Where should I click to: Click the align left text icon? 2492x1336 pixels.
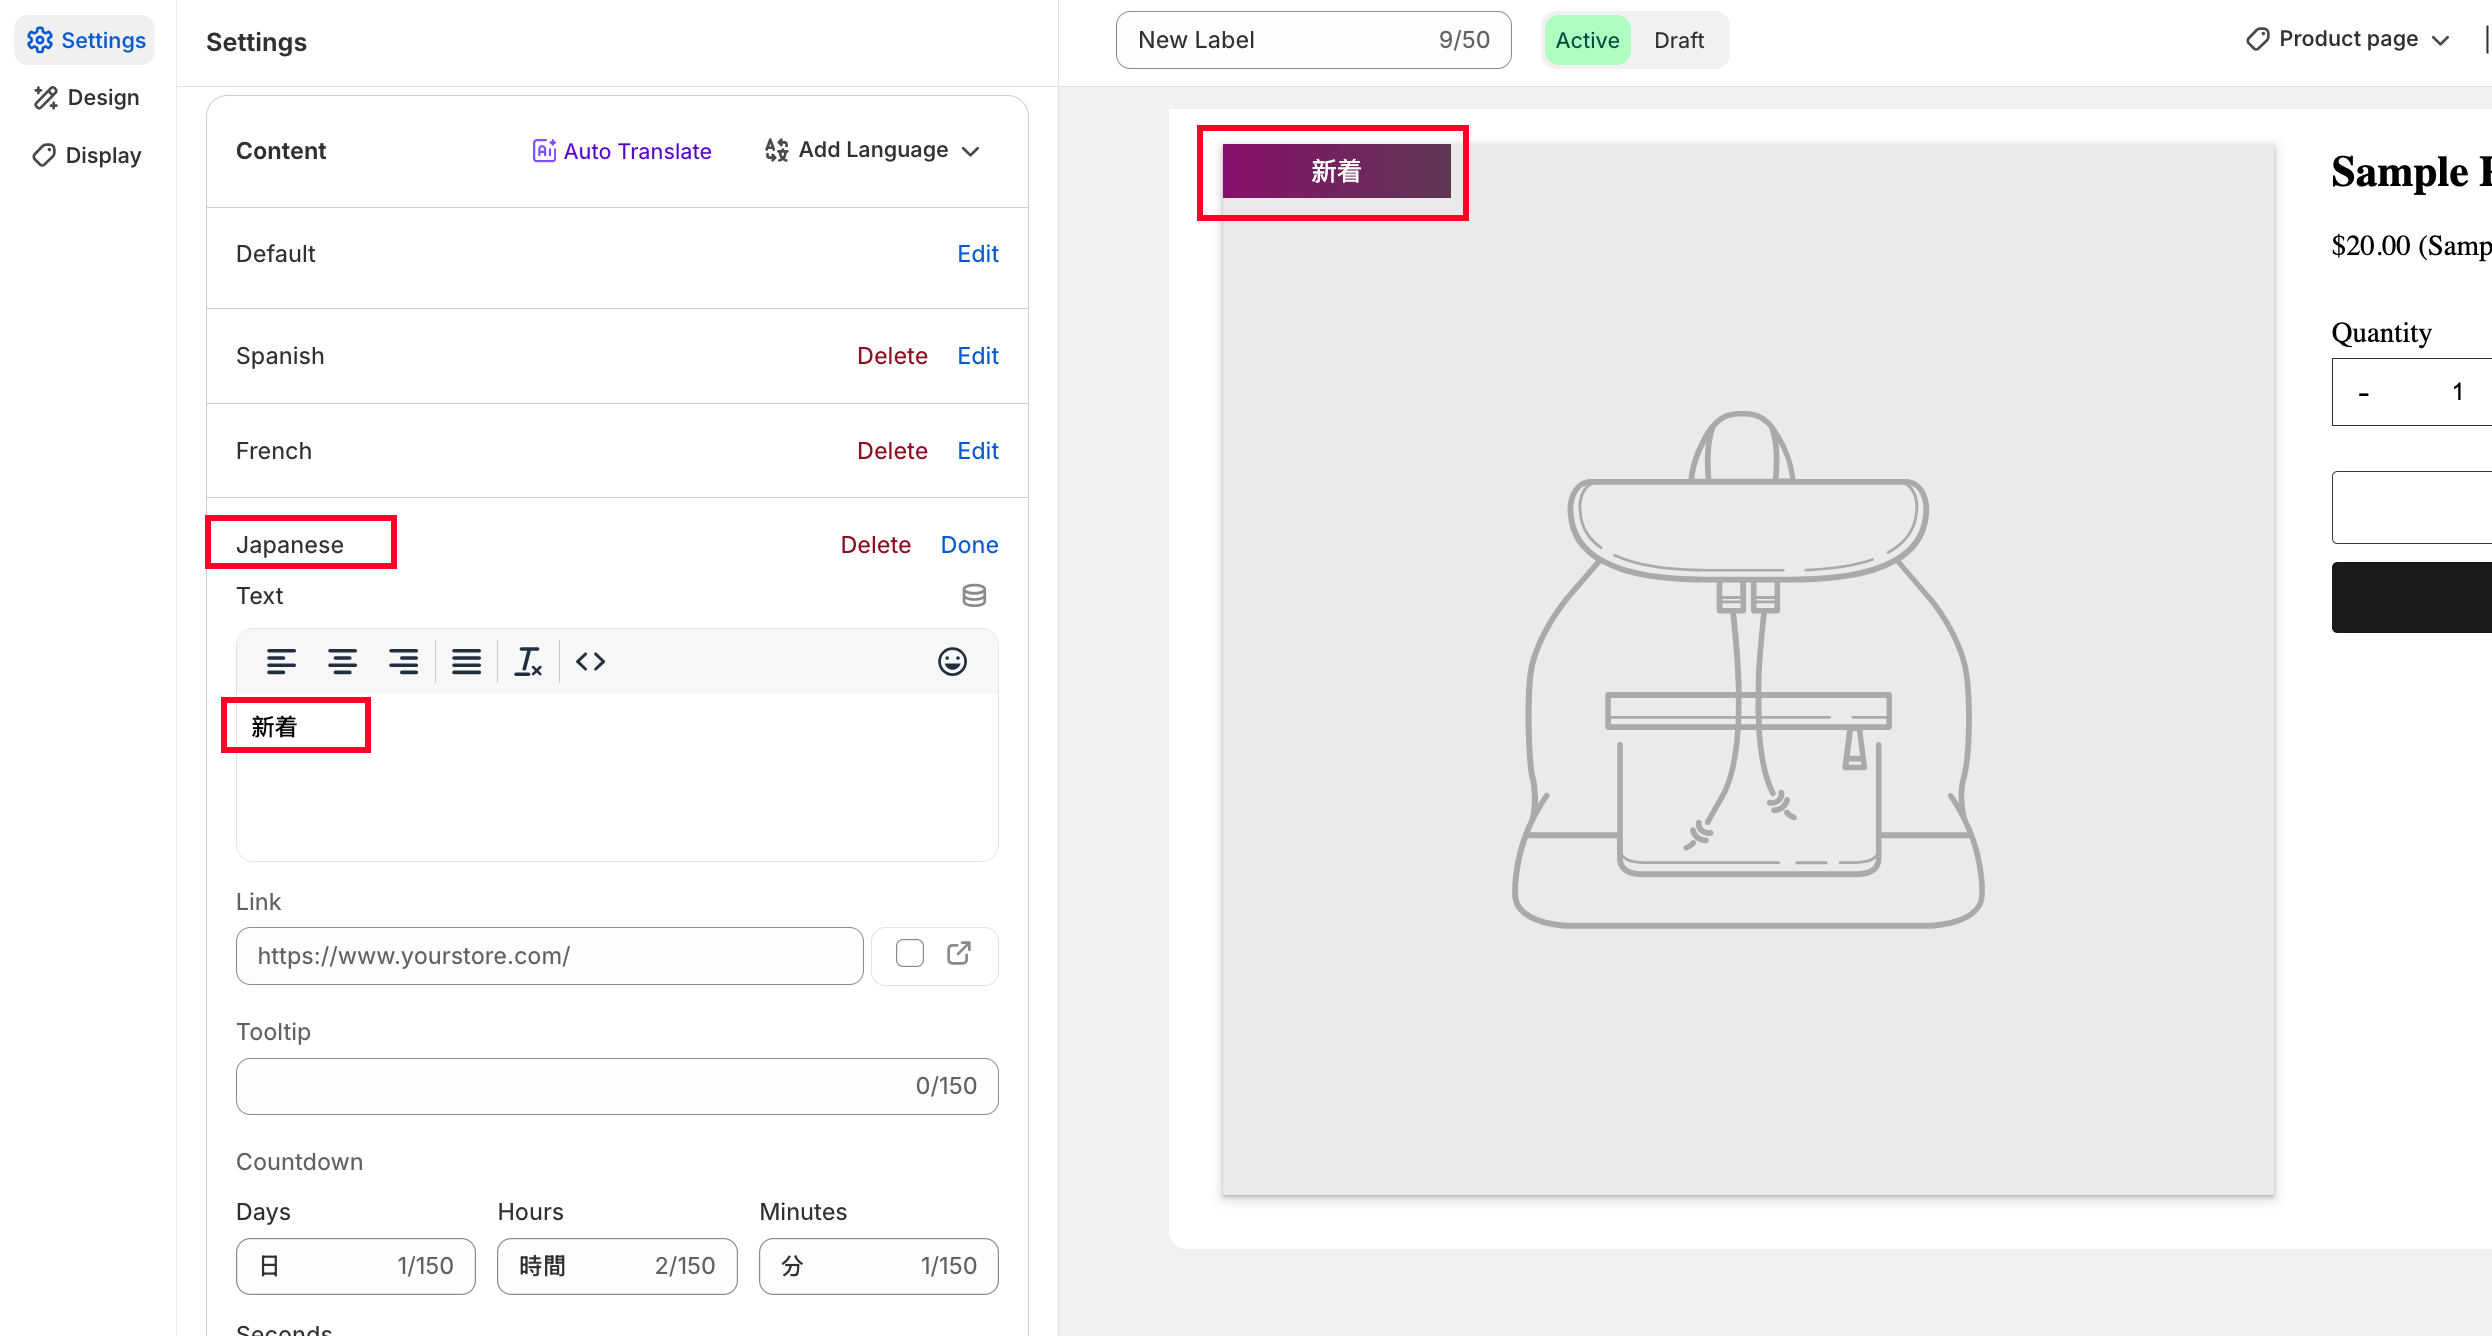coord(281,662)
